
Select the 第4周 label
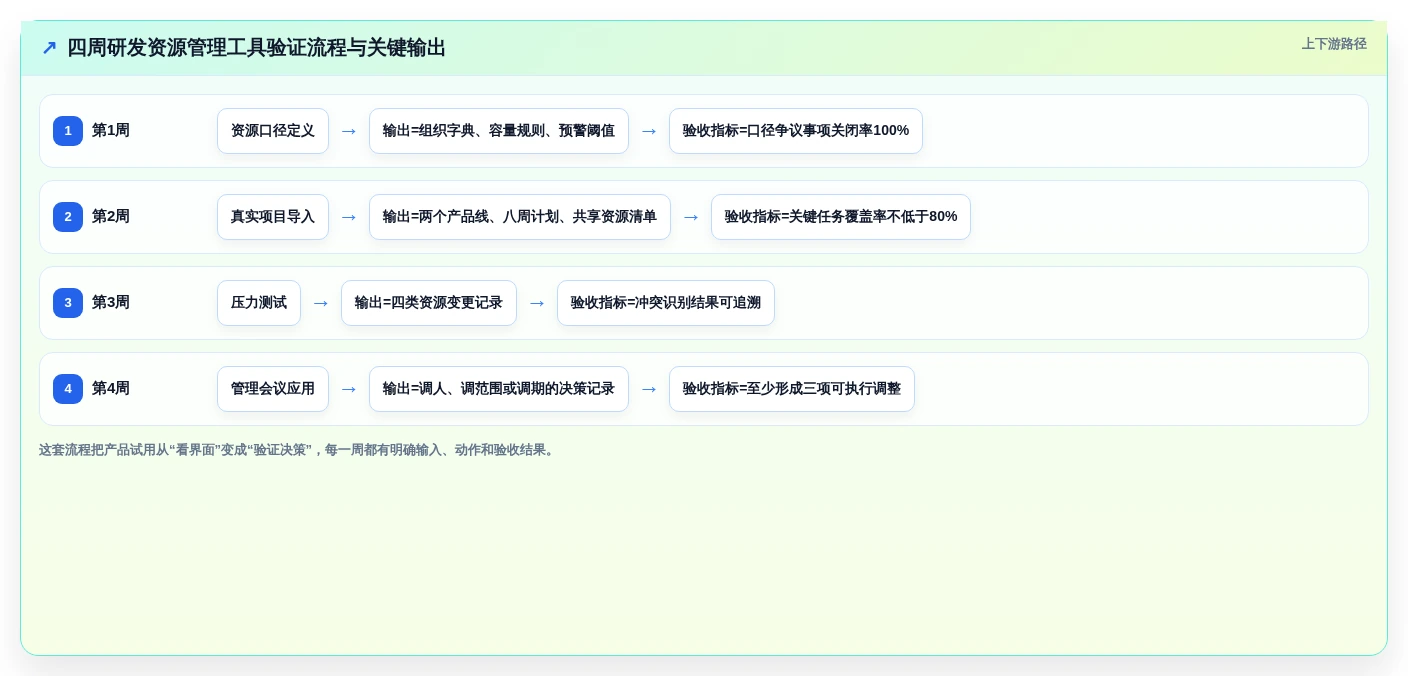(x=111, y=389)
